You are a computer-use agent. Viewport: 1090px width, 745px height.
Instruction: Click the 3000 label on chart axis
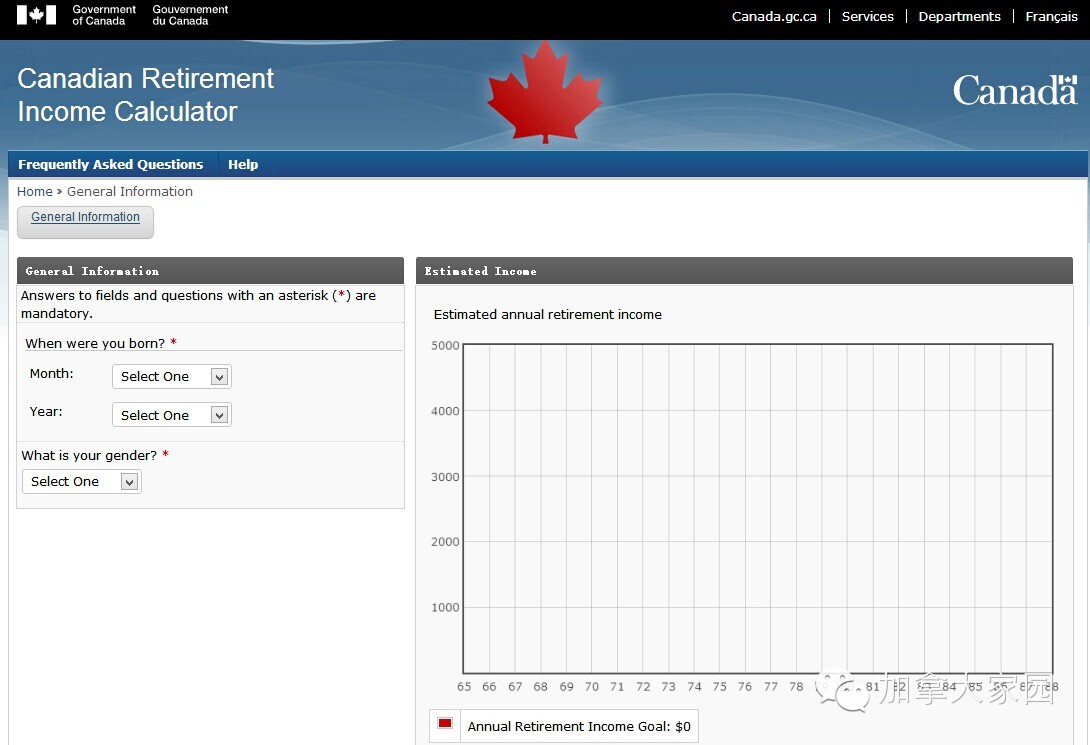[445, 477]
